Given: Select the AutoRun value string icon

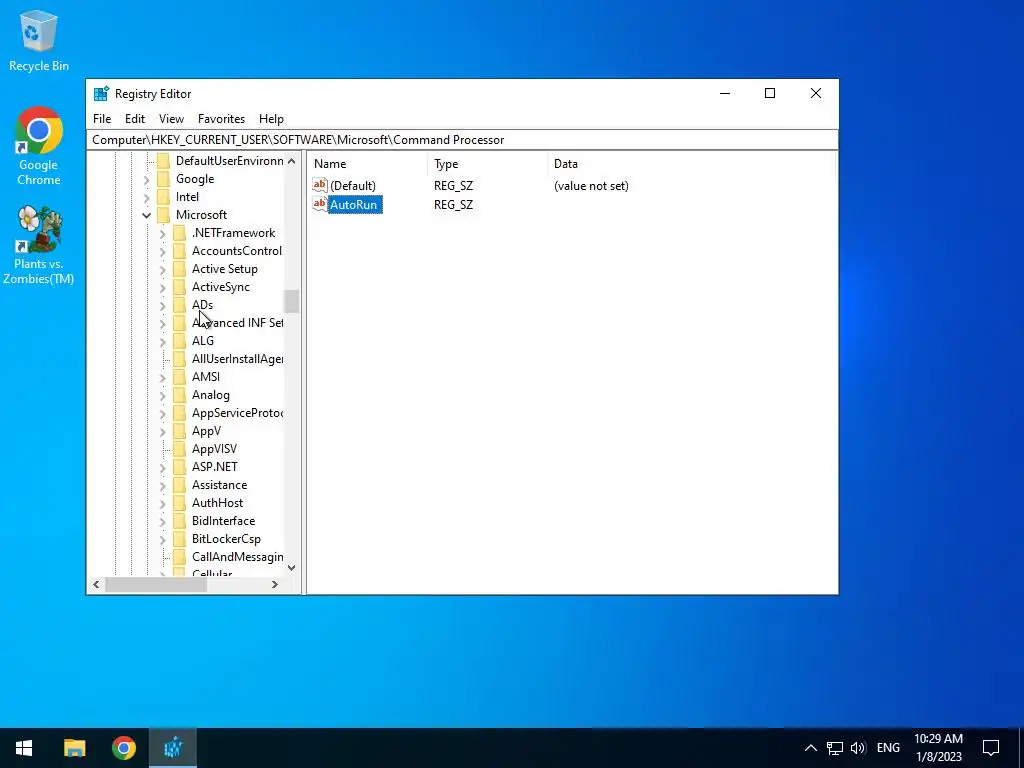Looking at the screenshot, I should [319, 204].
